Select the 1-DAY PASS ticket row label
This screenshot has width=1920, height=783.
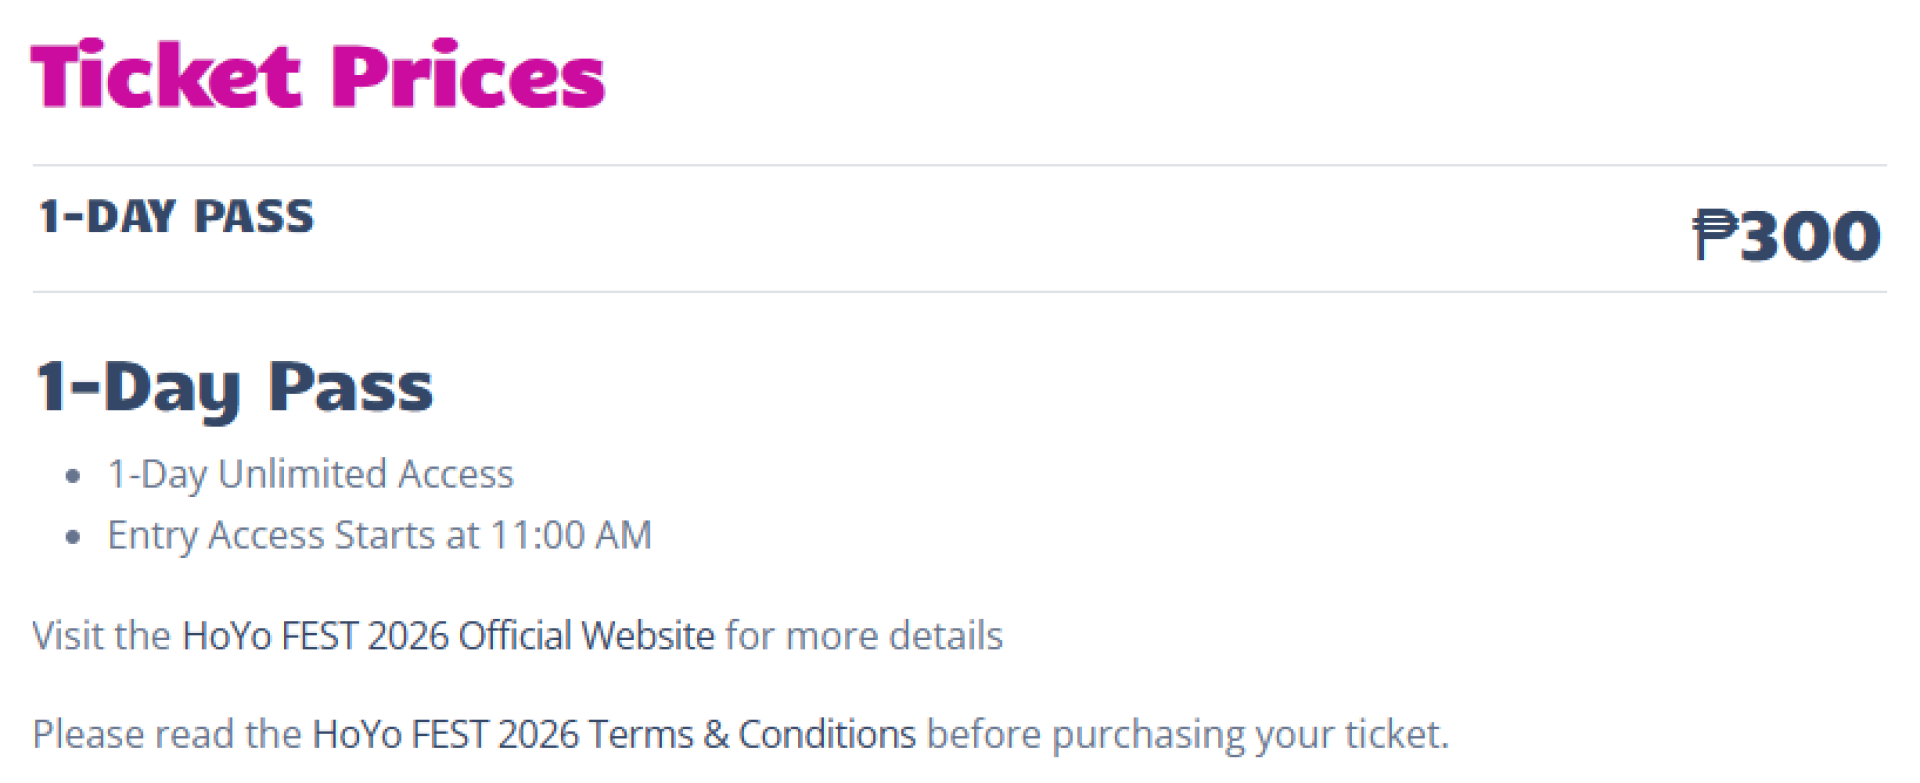click(x=176, y=217)
